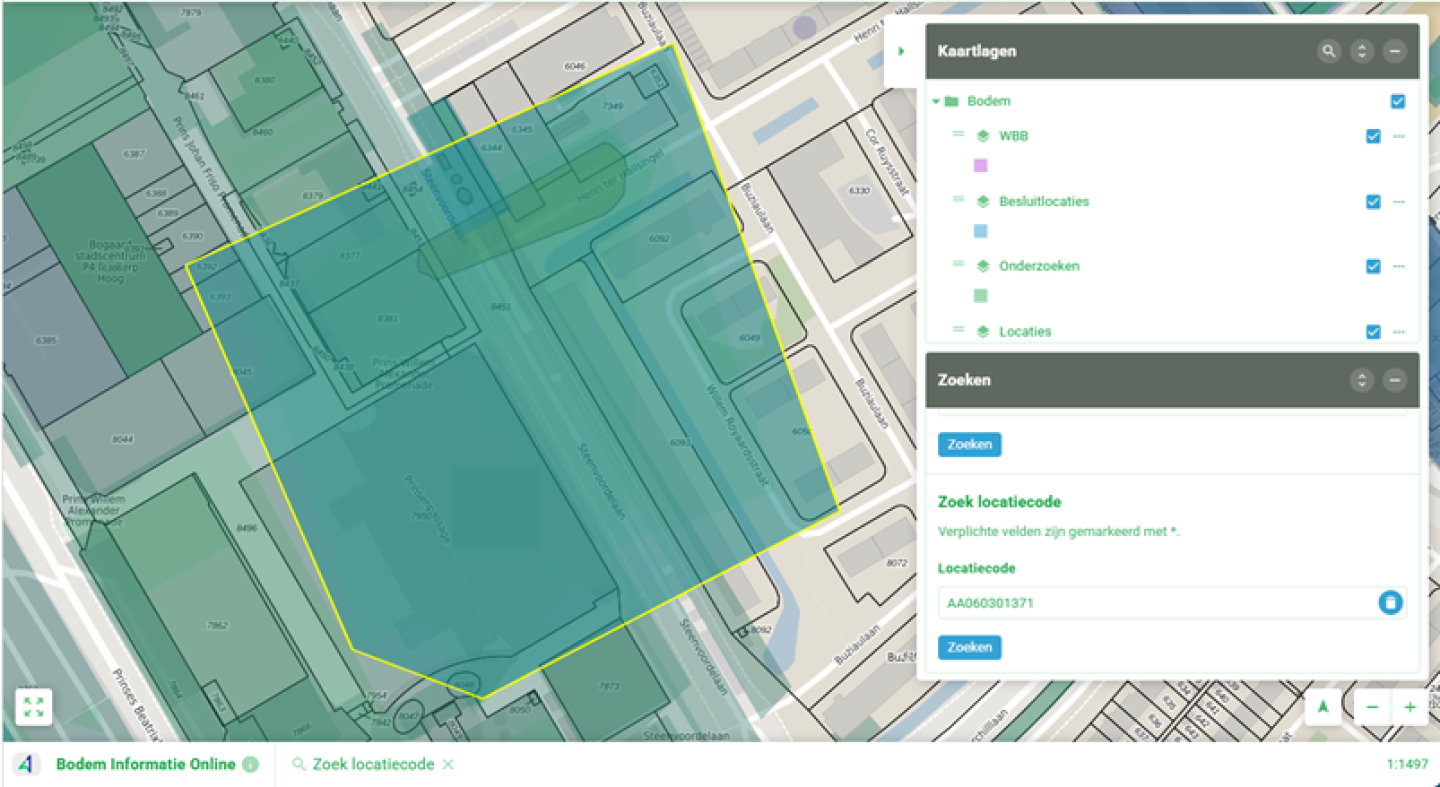1440x787 pixels.
Task: Expand or collapse the Zoeken panel
Action: coord(1361,380)
